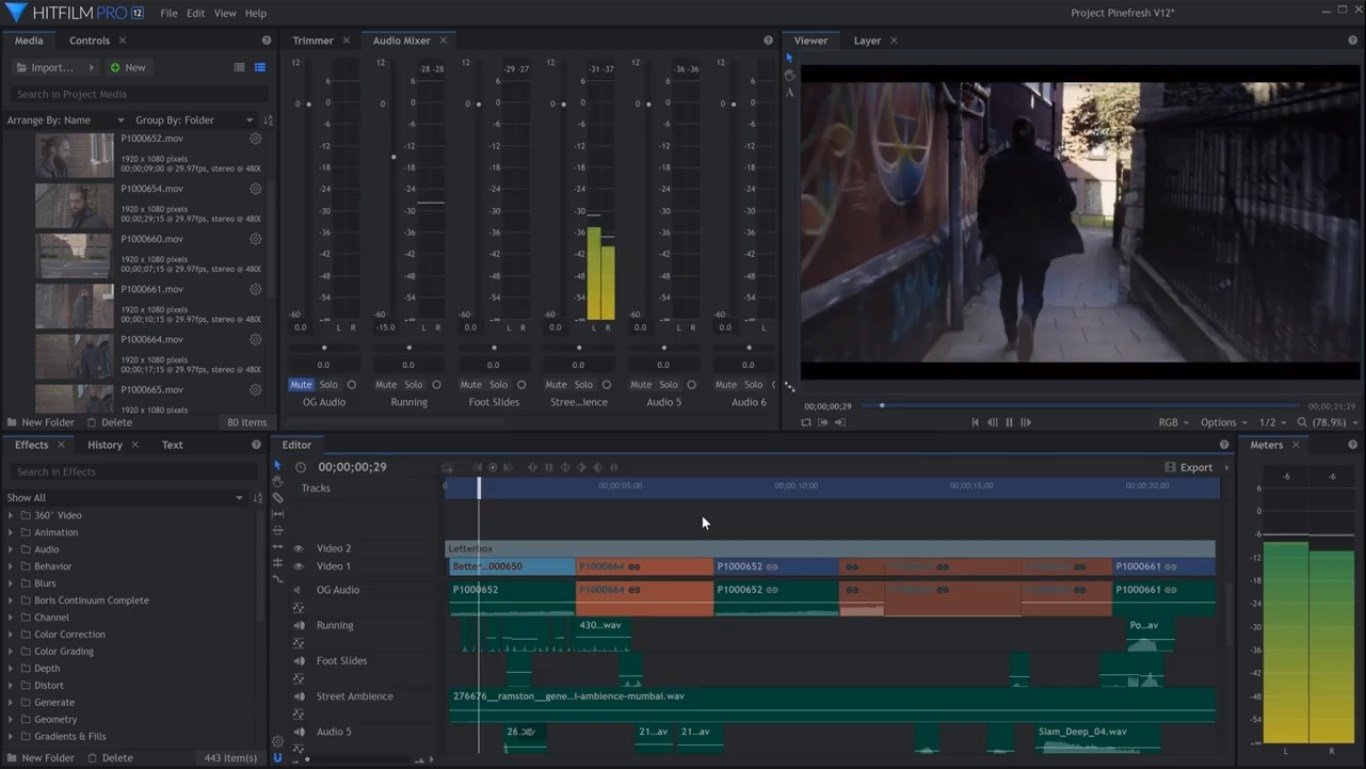1366x770 pixels.
Task: Click the New button in Media panel
Action: 127,68
